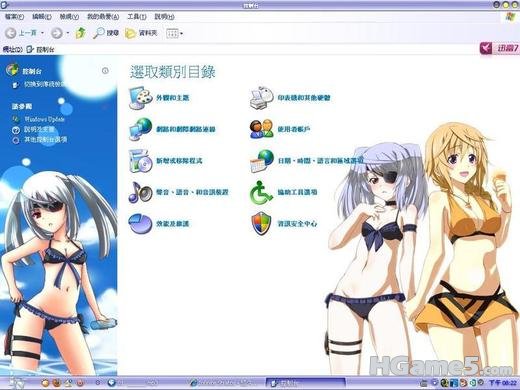
Task: Open the 新增或移除程式 CD box icon
Action: point(140,161)
